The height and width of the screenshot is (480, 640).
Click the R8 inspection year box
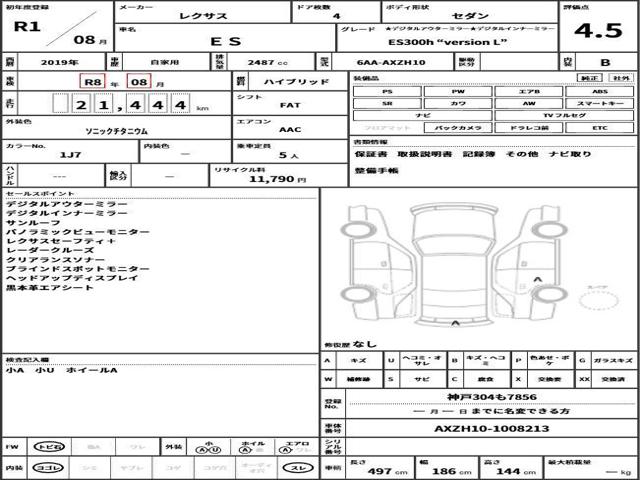coord(93,82)
